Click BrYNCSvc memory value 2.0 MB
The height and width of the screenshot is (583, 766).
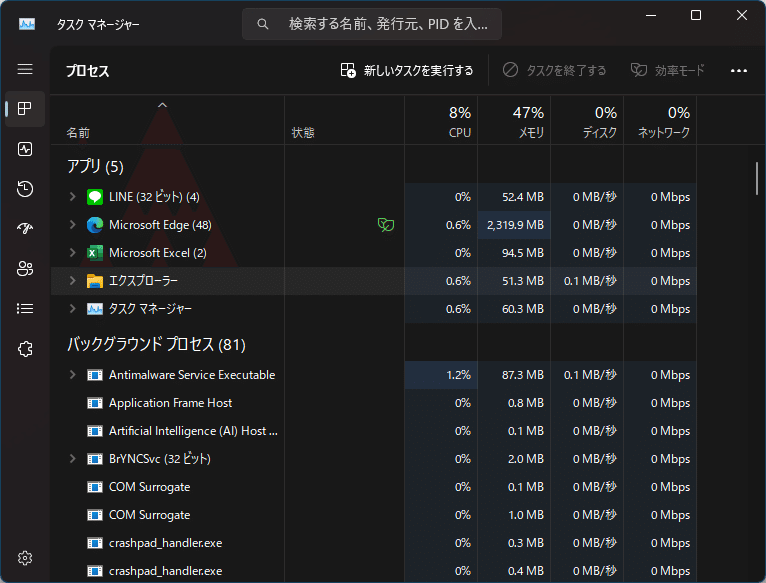point(526,459)
